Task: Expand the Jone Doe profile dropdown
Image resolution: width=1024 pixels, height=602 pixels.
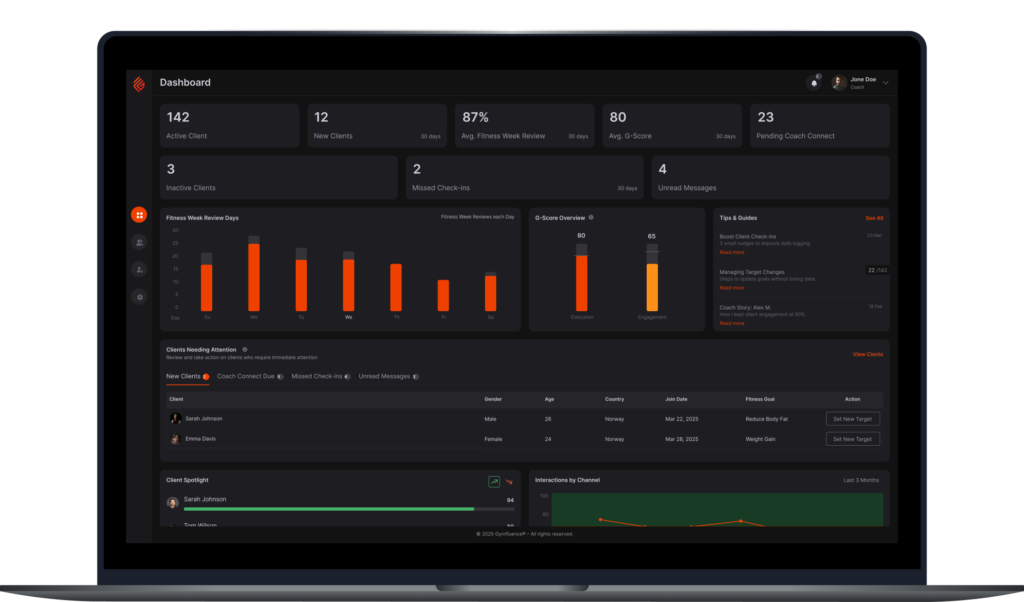Action: (x=885, y=83)
